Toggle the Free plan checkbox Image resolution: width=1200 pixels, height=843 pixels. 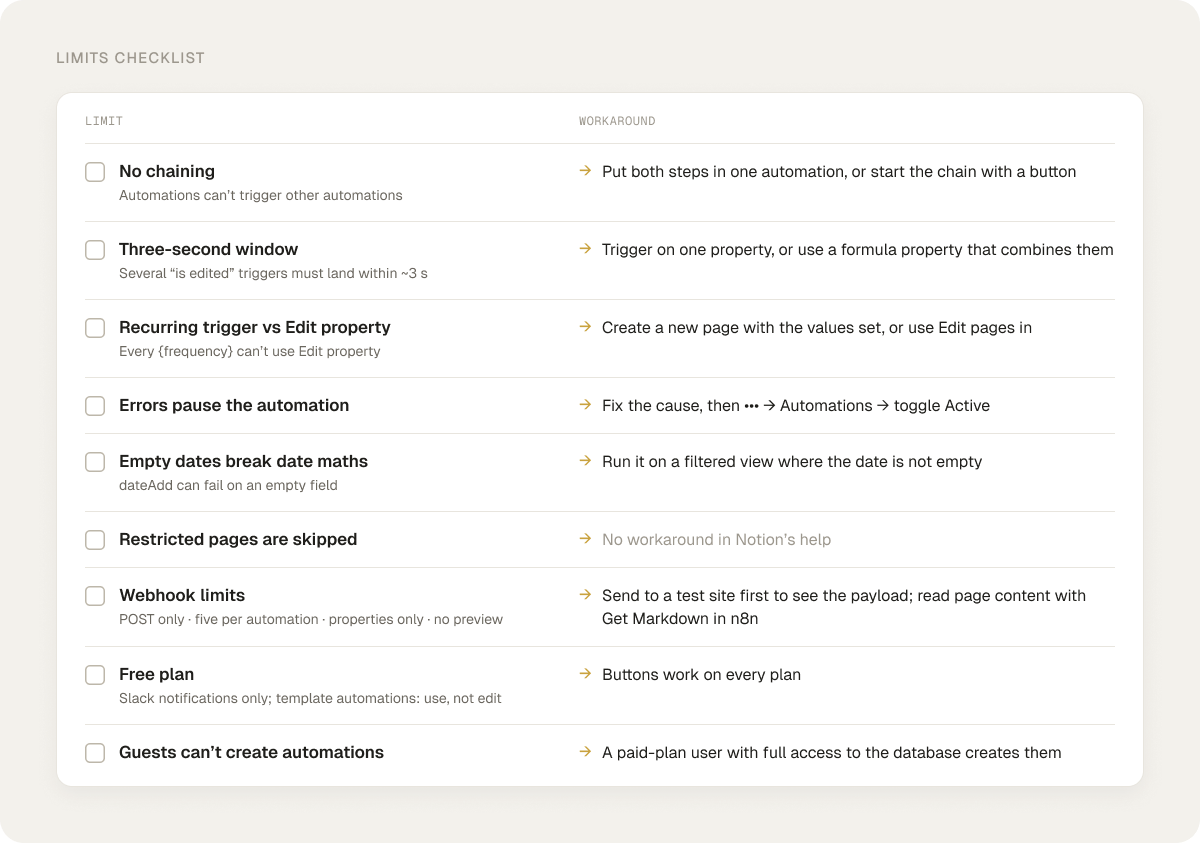(x=95, y=675)
